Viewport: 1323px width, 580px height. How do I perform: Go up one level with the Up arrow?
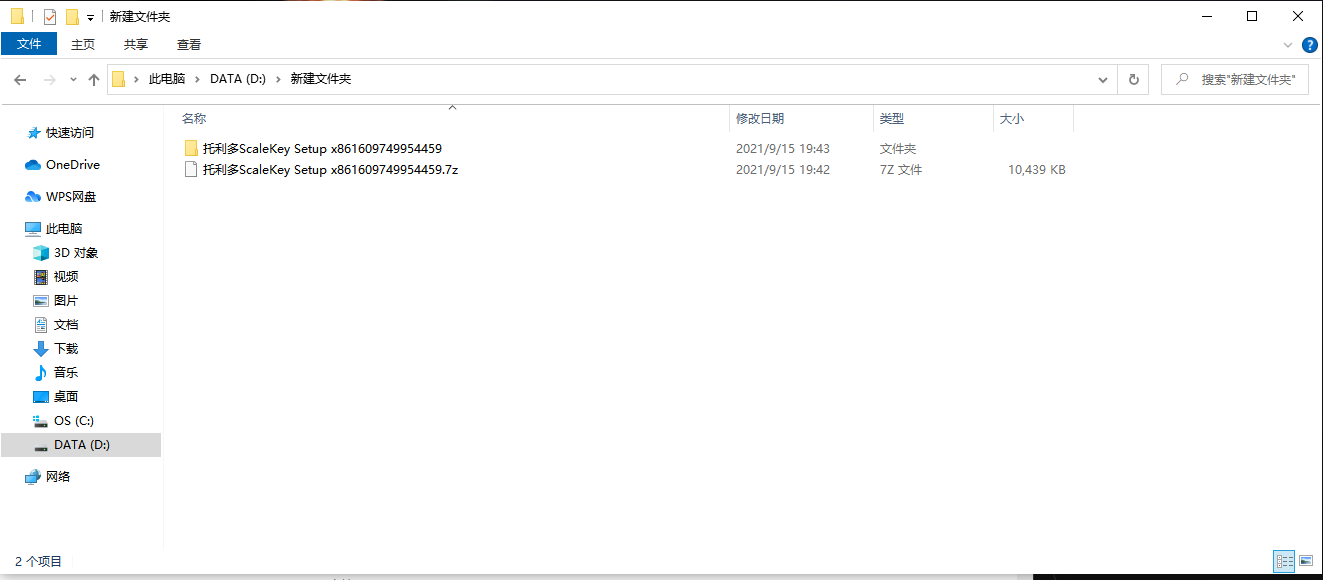click(94, 79)
